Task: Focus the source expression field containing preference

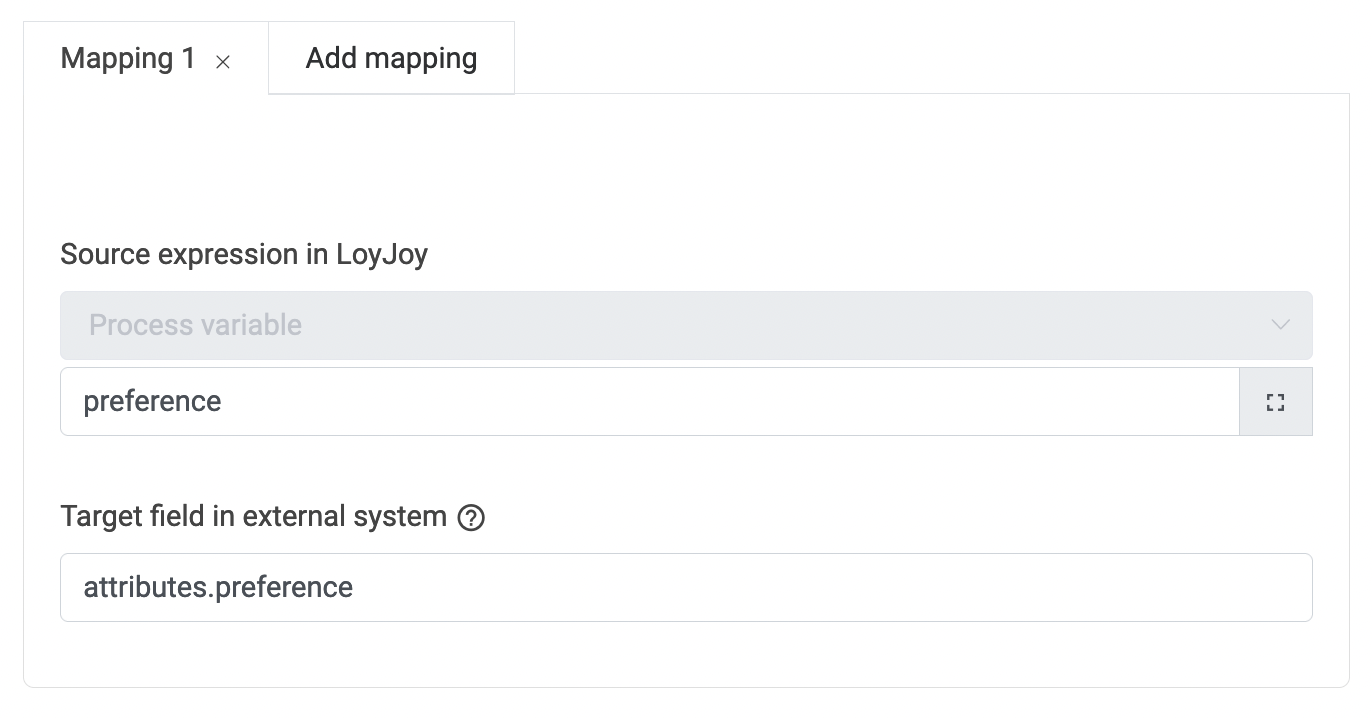Action: point(650,402)
